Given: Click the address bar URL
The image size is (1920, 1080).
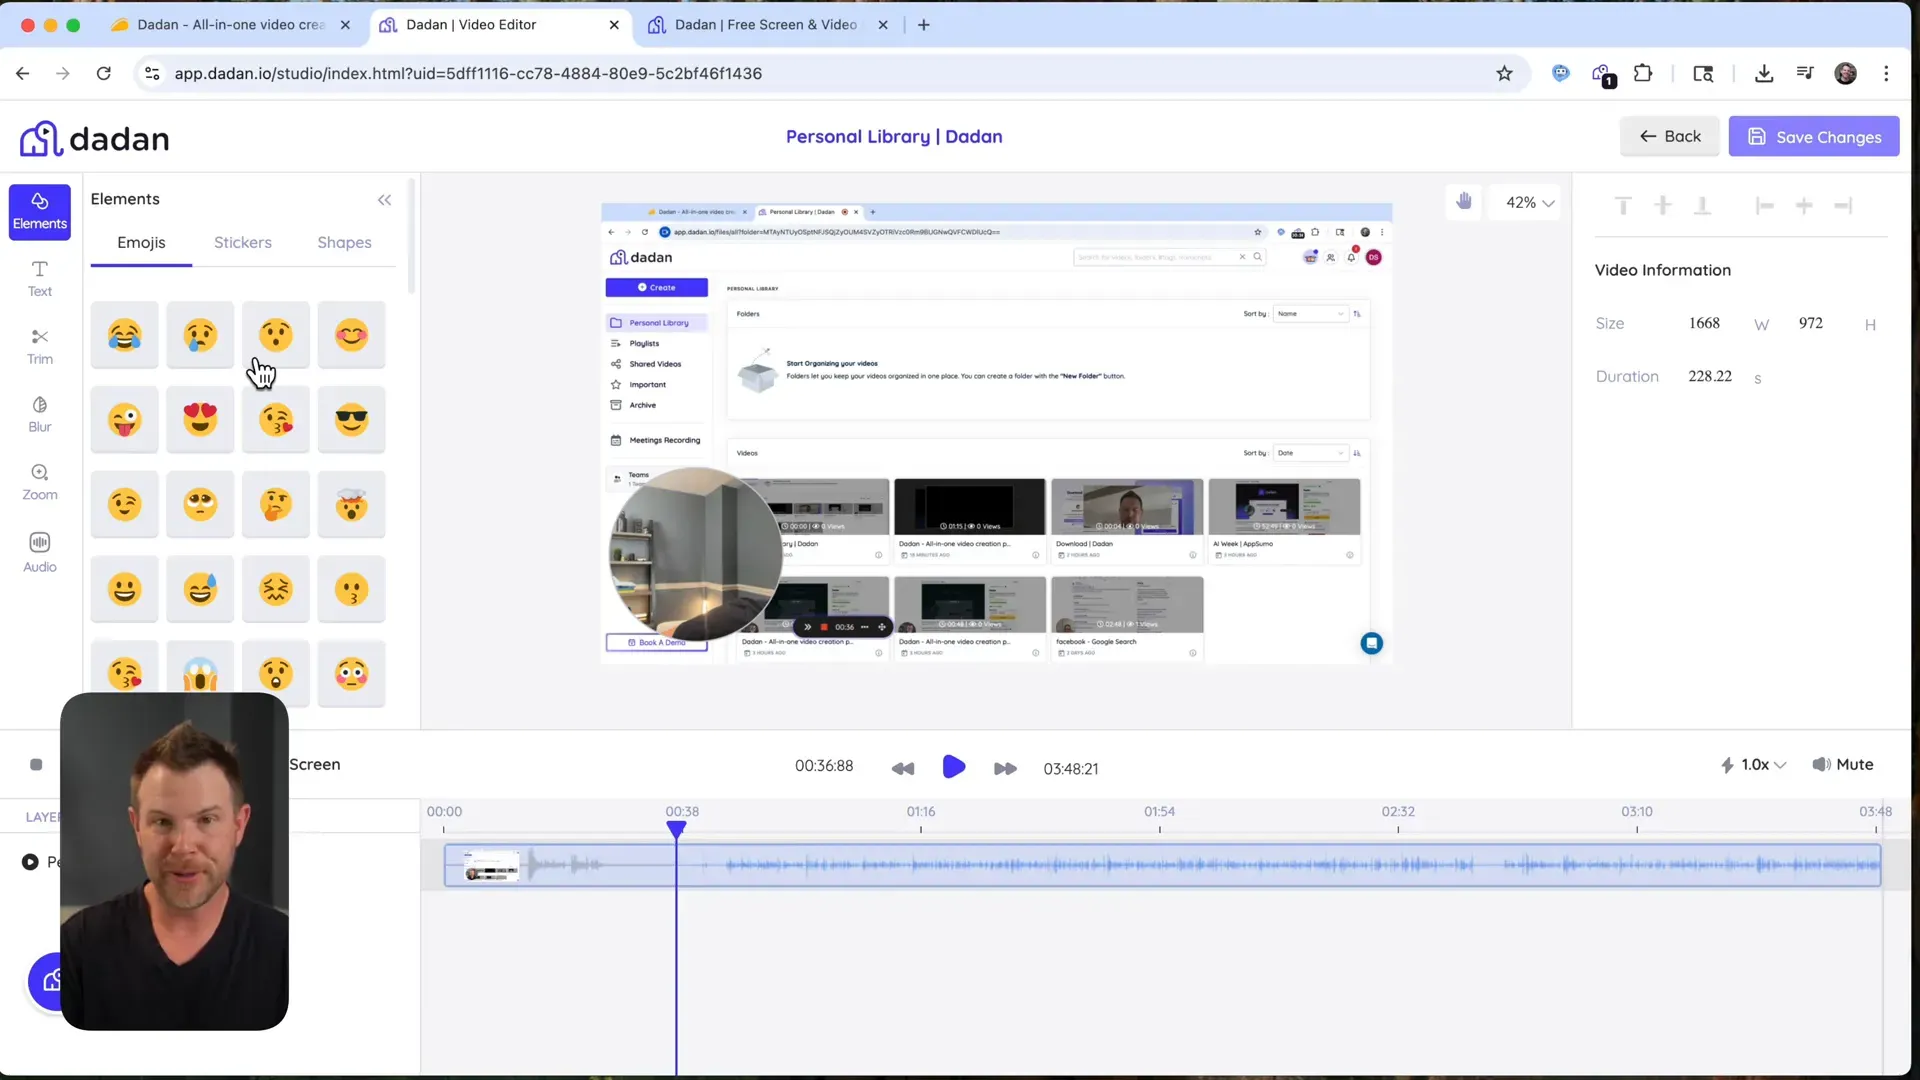Looking at the screenshot, I should coord(468,73).
